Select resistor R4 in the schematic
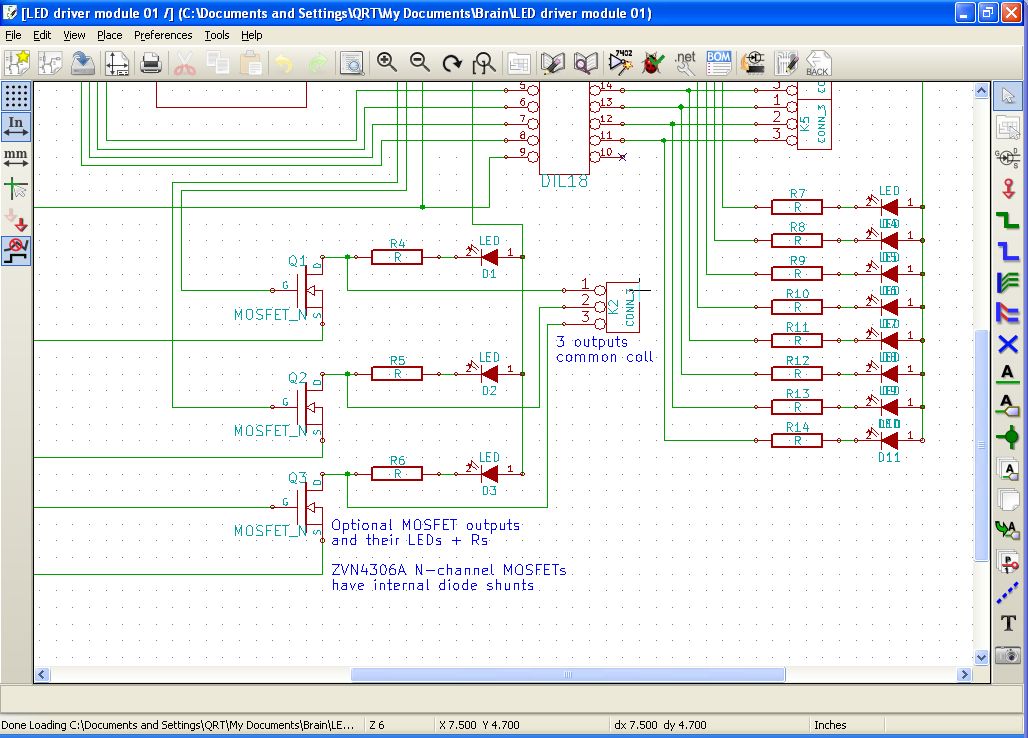 point(397,257)
